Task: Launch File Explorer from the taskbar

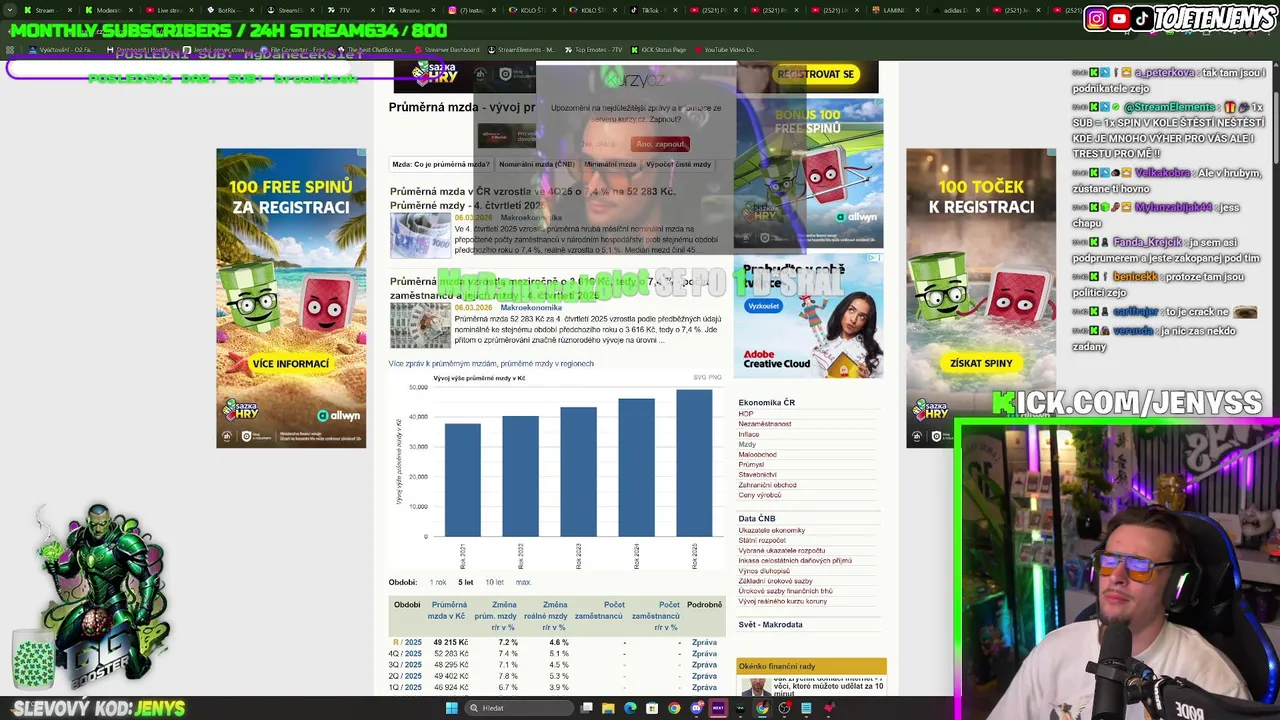Action: [608, 708]
